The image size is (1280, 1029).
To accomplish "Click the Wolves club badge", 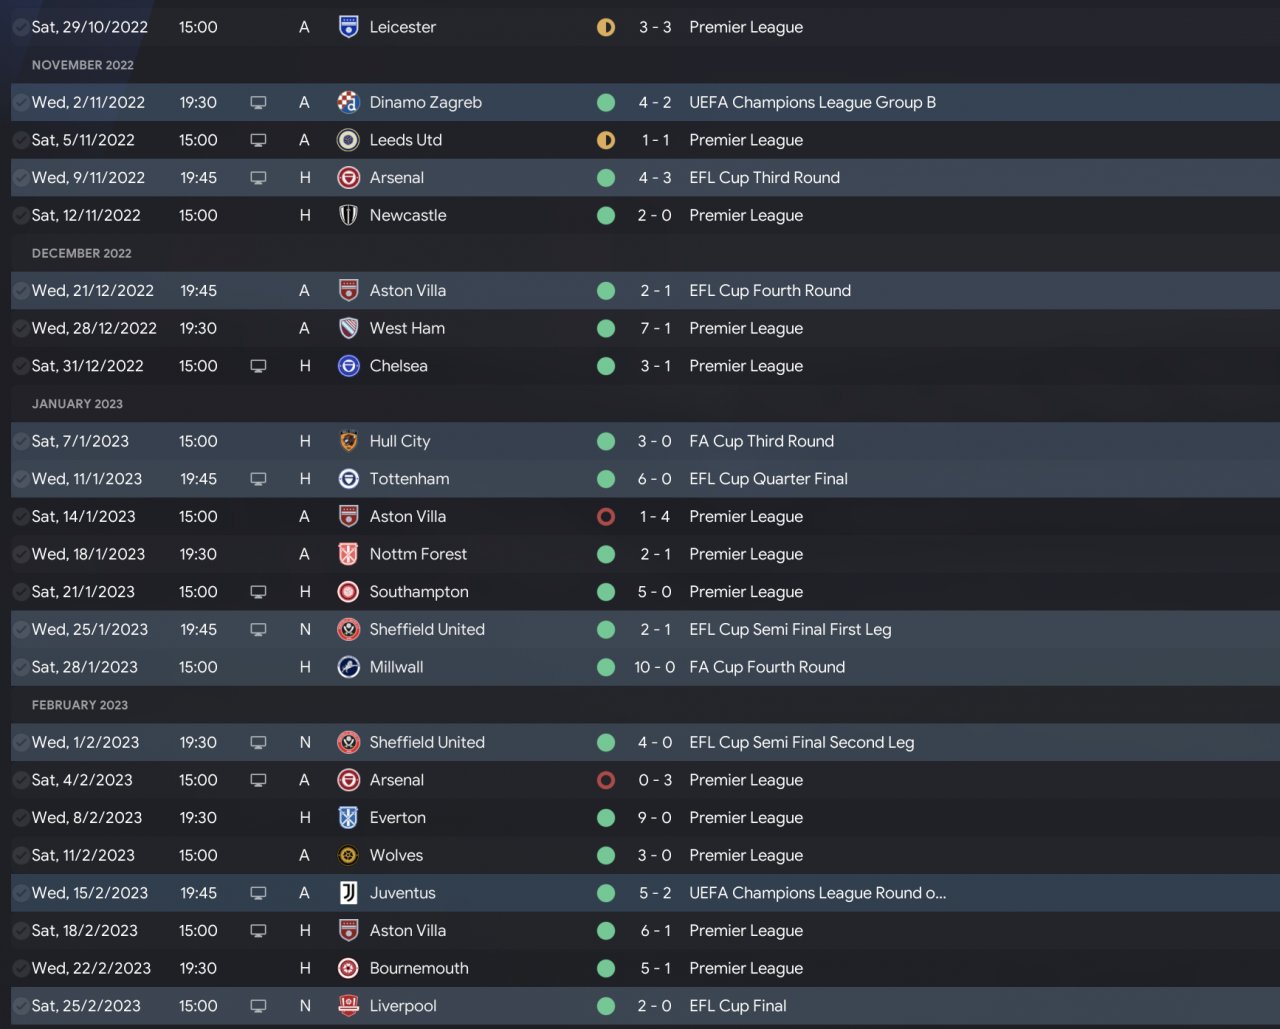I will click(x=348, y=855).
